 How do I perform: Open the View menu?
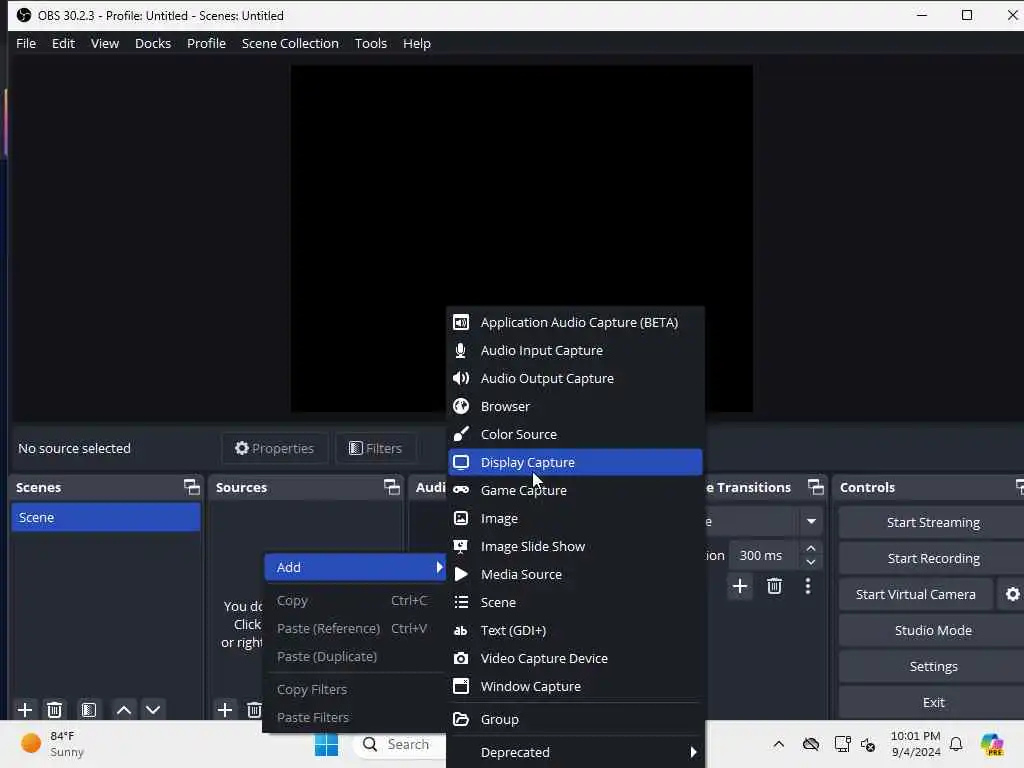pyautogui.click(x=104, y=43)
